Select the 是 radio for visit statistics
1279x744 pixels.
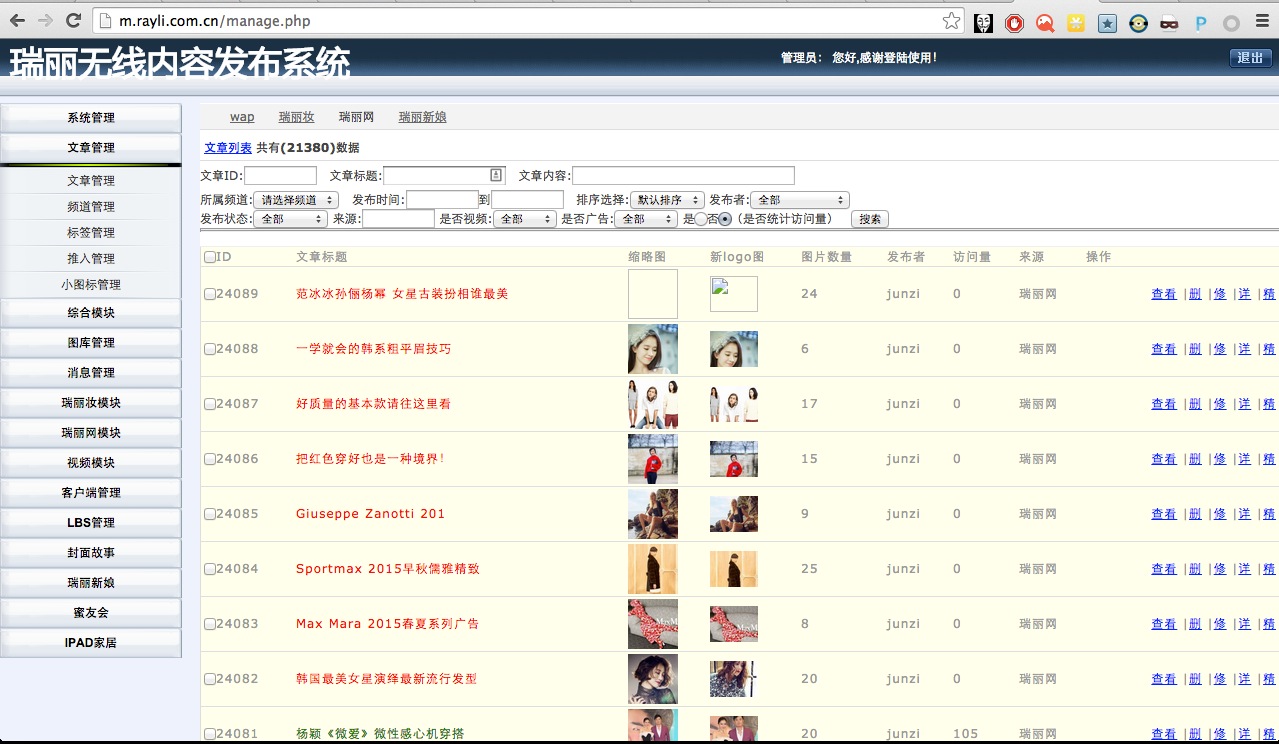coord(700,219)
